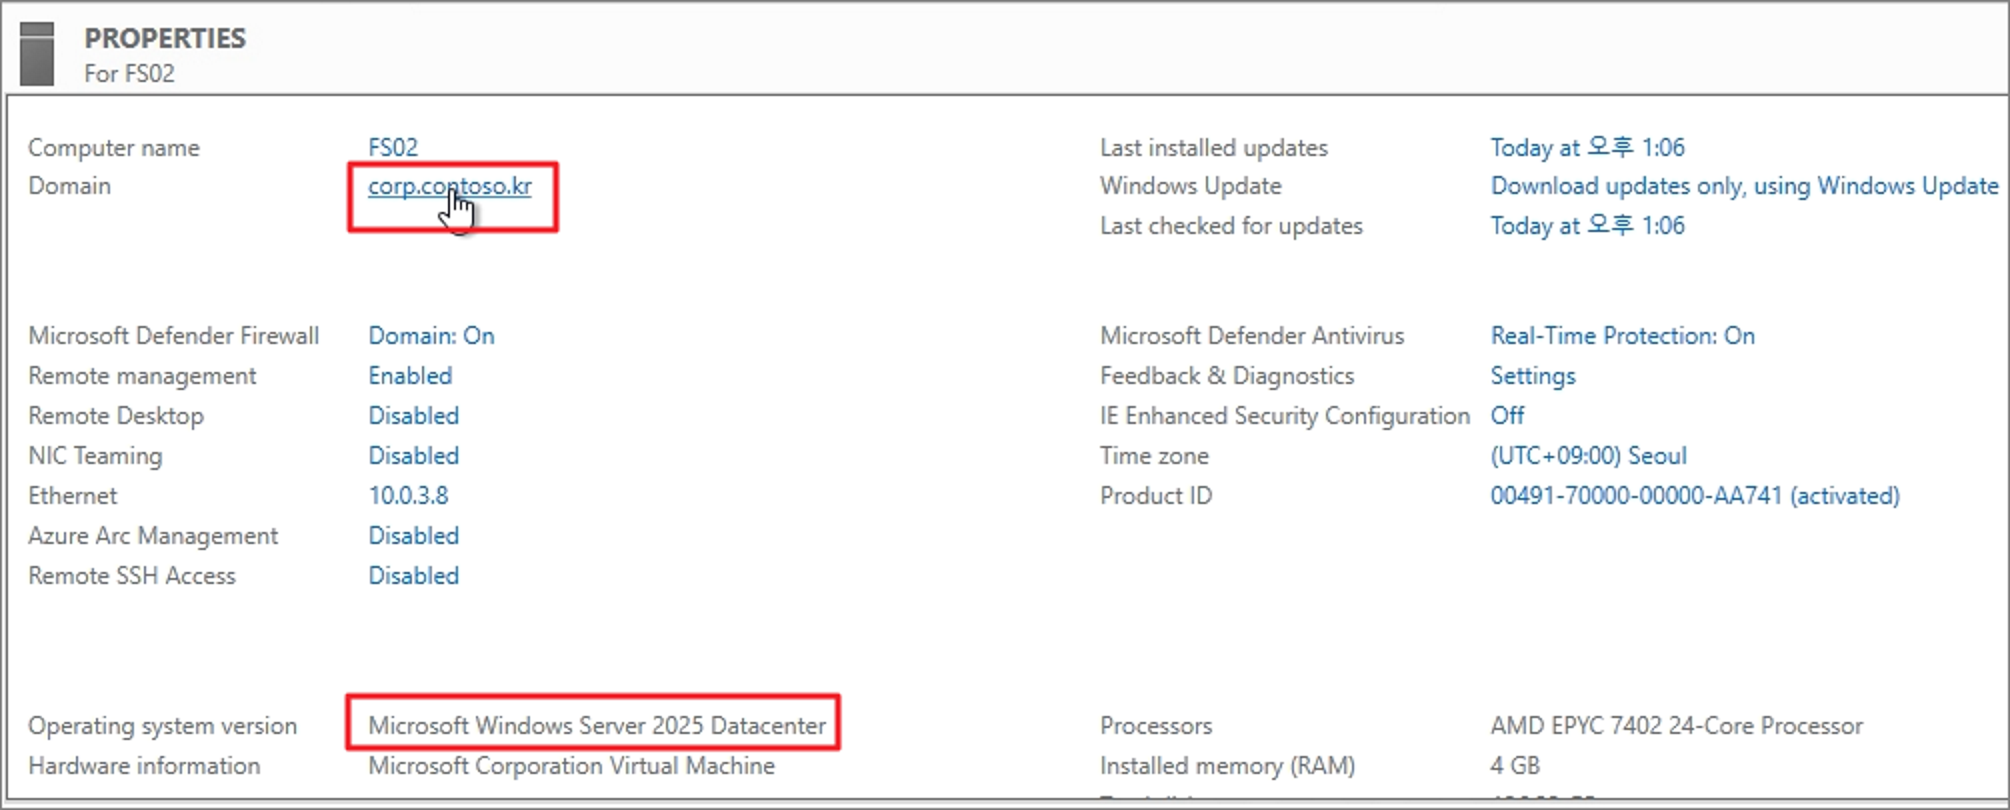Select 'Microsoft Corporation Virtual Machine' text
2010x810 pixels.
tap(571, 766)
